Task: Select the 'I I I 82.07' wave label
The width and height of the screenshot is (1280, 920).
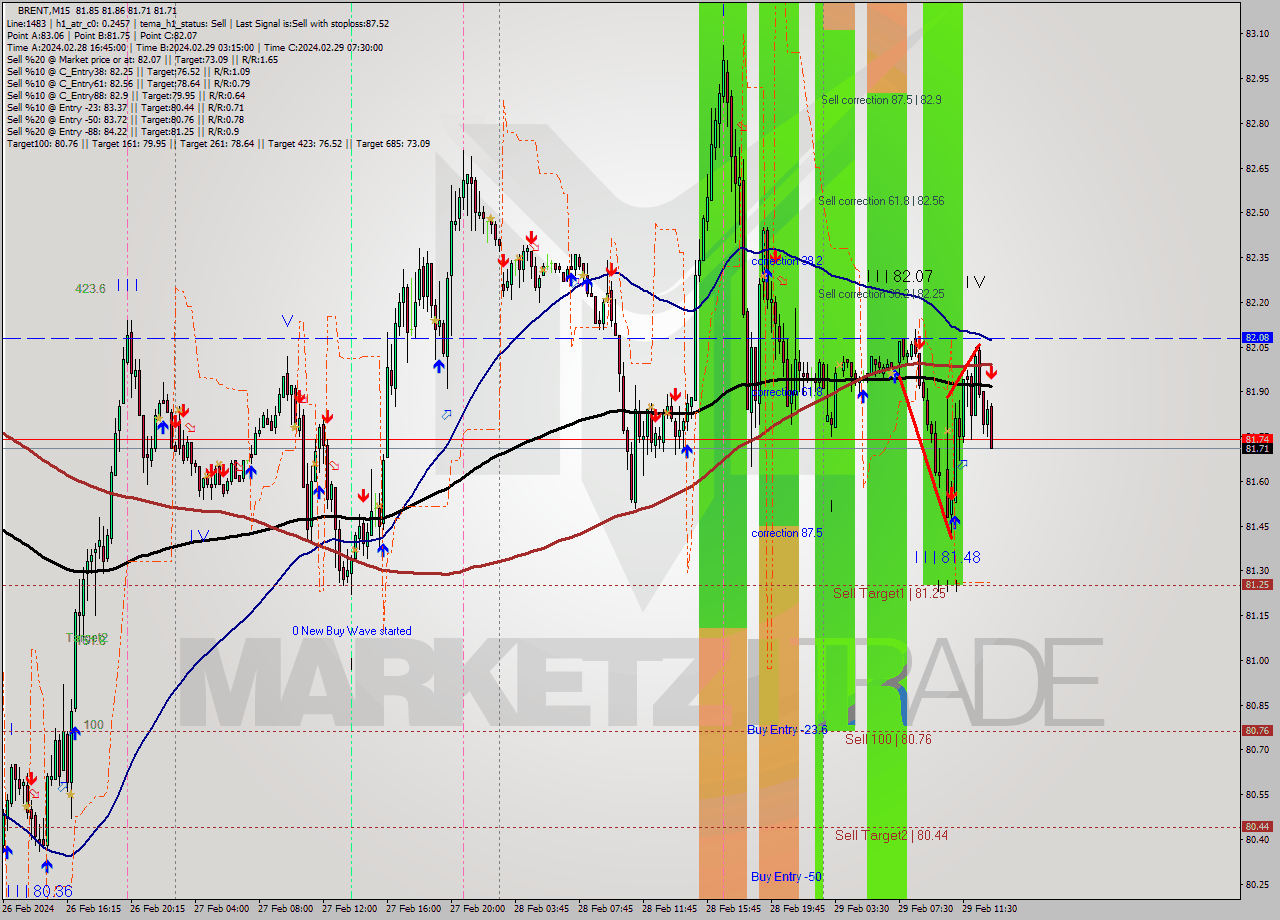Action: (x=899, y=276)
